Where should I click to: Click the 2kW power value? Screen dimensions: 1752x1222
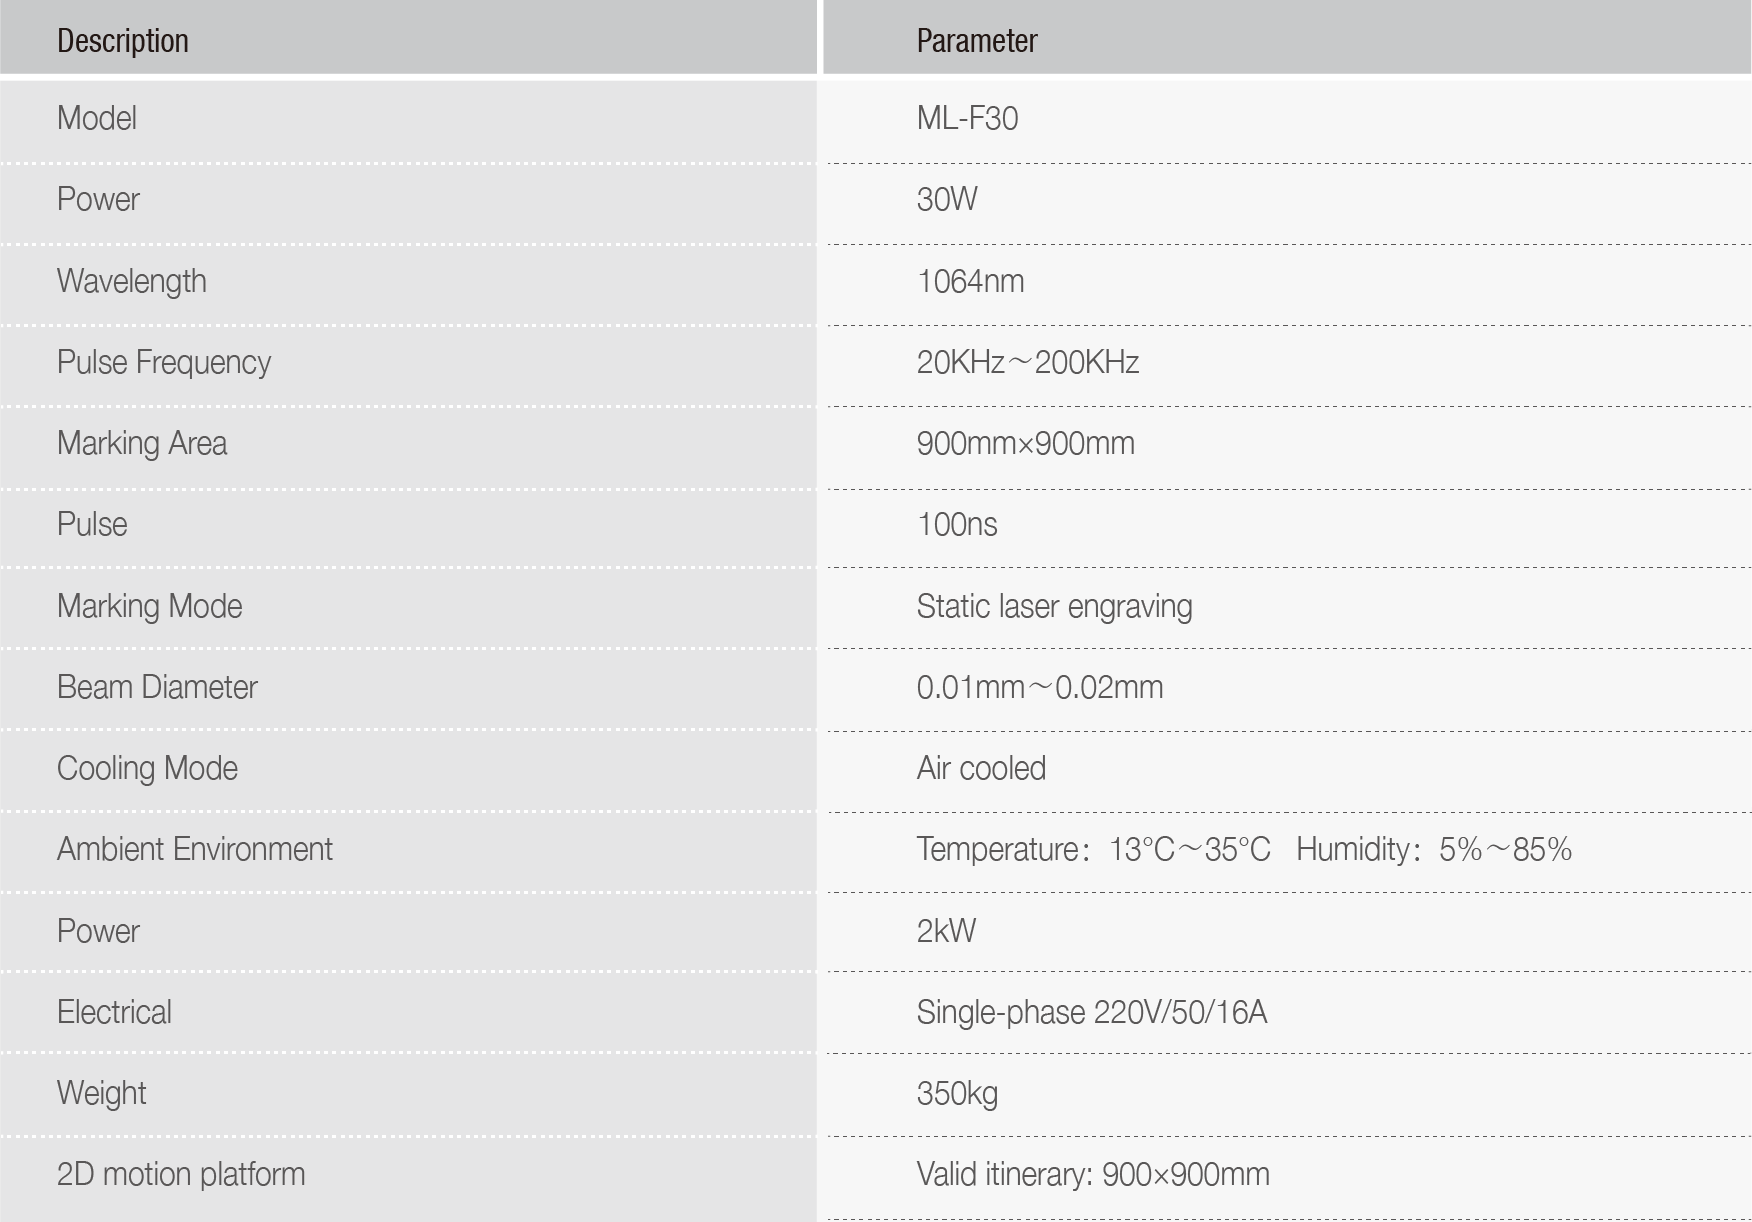946,931
